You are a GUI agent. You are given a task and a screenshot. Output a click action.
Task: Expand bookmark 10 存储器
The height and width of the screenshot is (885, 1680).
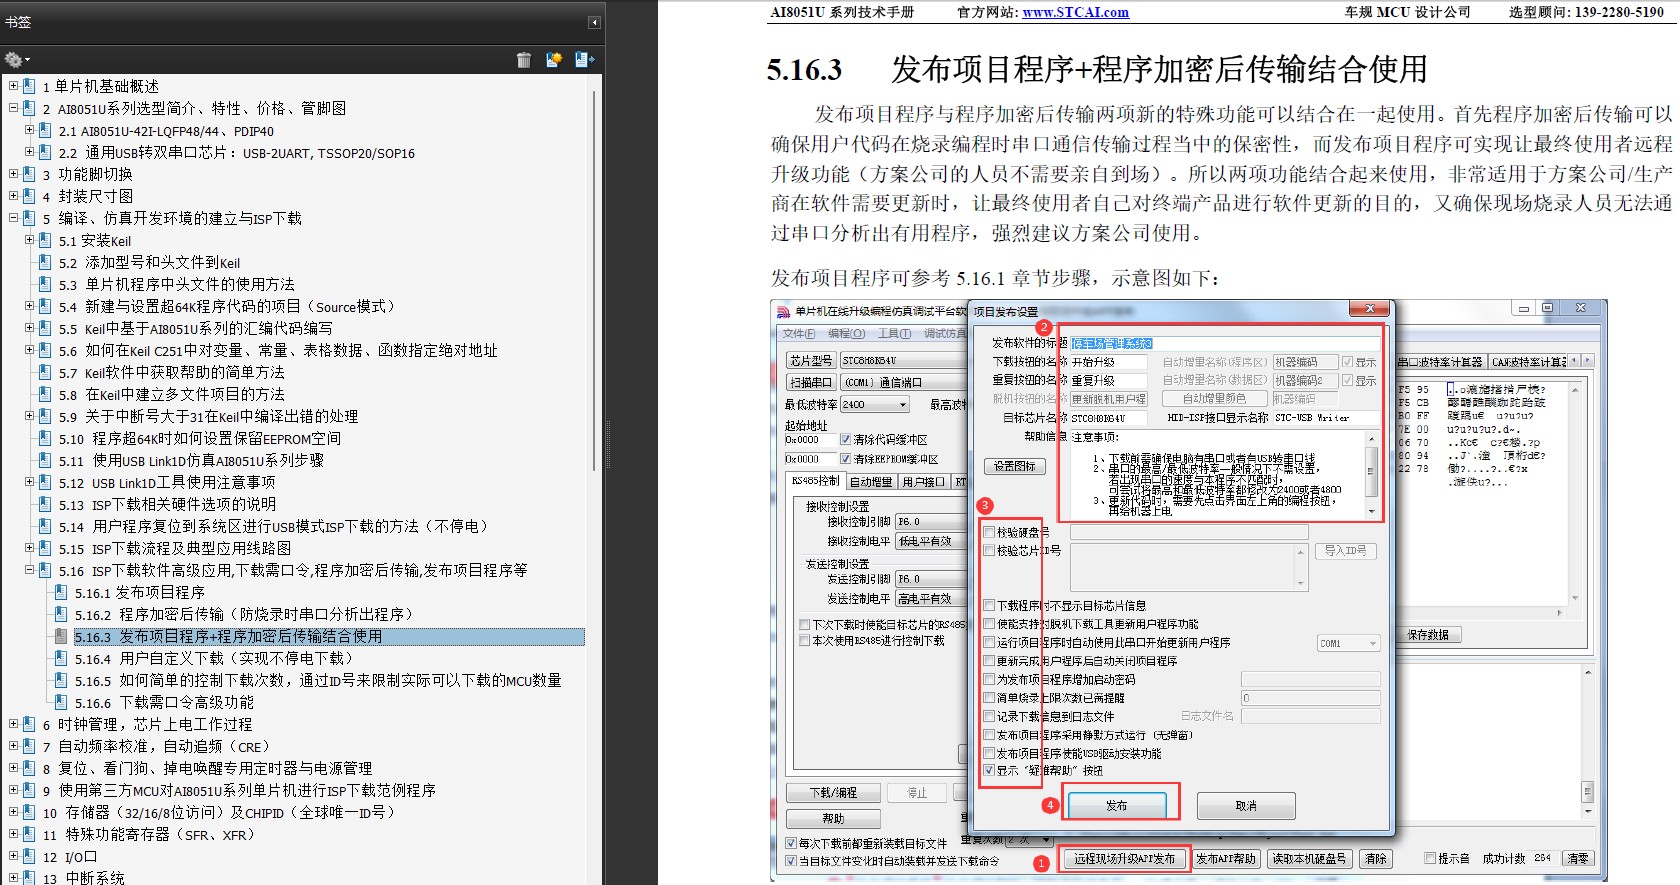click(x=13, y=812)
